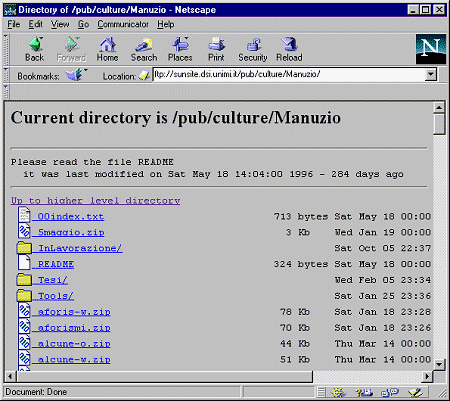This screenshot has width=450, height=401.
Task: Click the horizontal scrollbar thumb
Action: coord(164,377)
